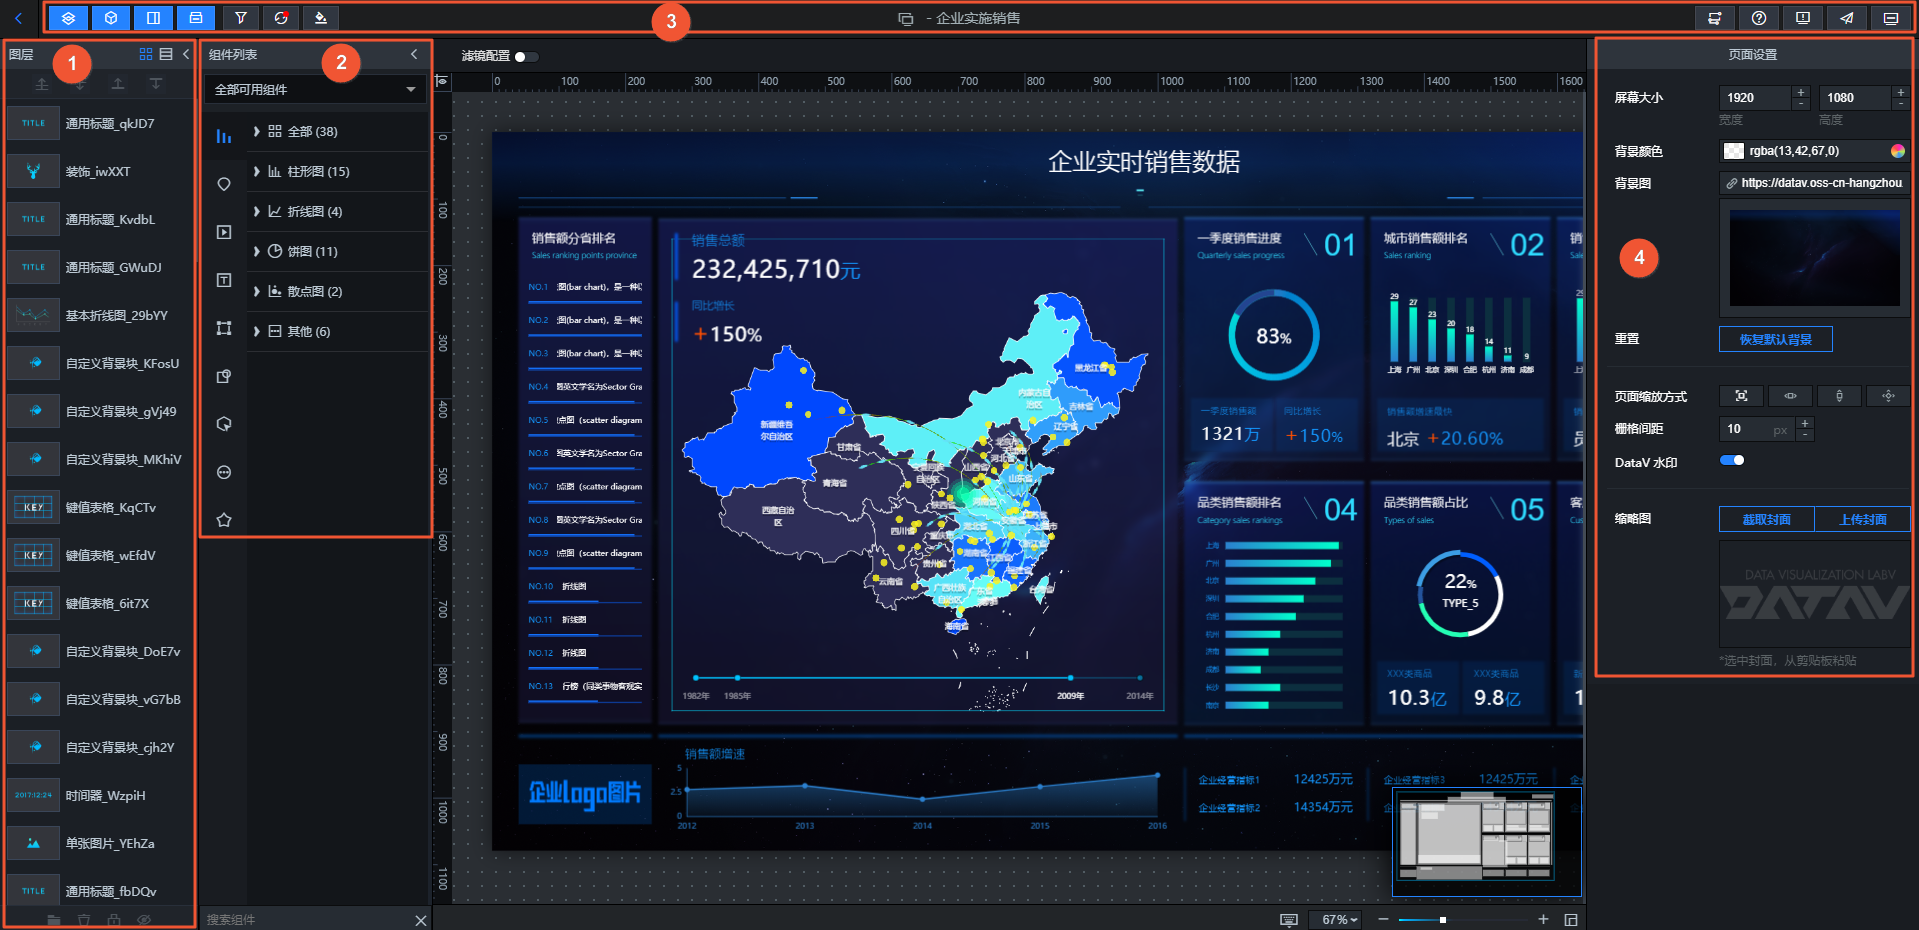Click the 截取封面 button
This screenshot has width=1919, height=930.
tap(1766, 519)
